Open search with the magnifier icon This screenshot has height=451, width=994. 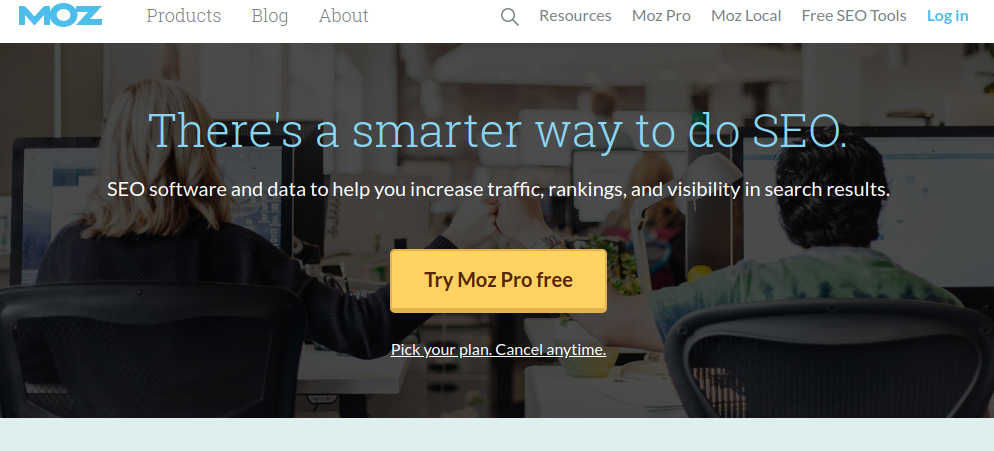[510, 16]
